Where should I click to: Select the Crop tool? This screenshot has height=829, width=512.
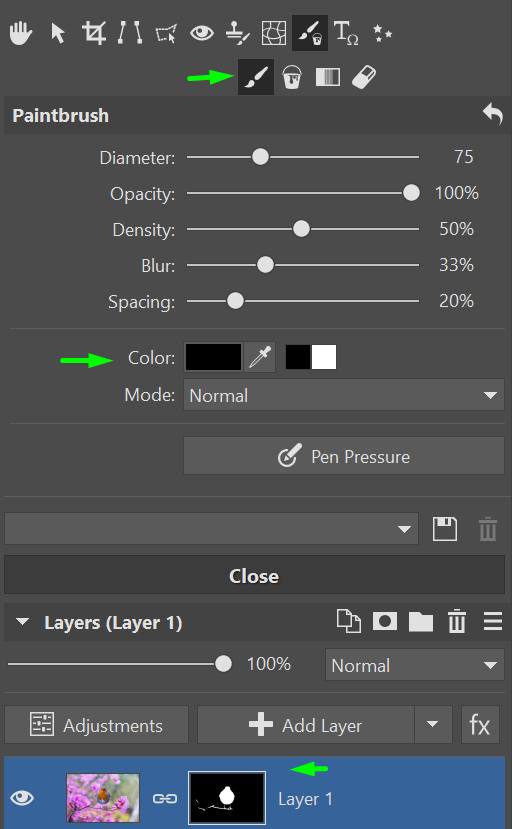click(94, 33)
